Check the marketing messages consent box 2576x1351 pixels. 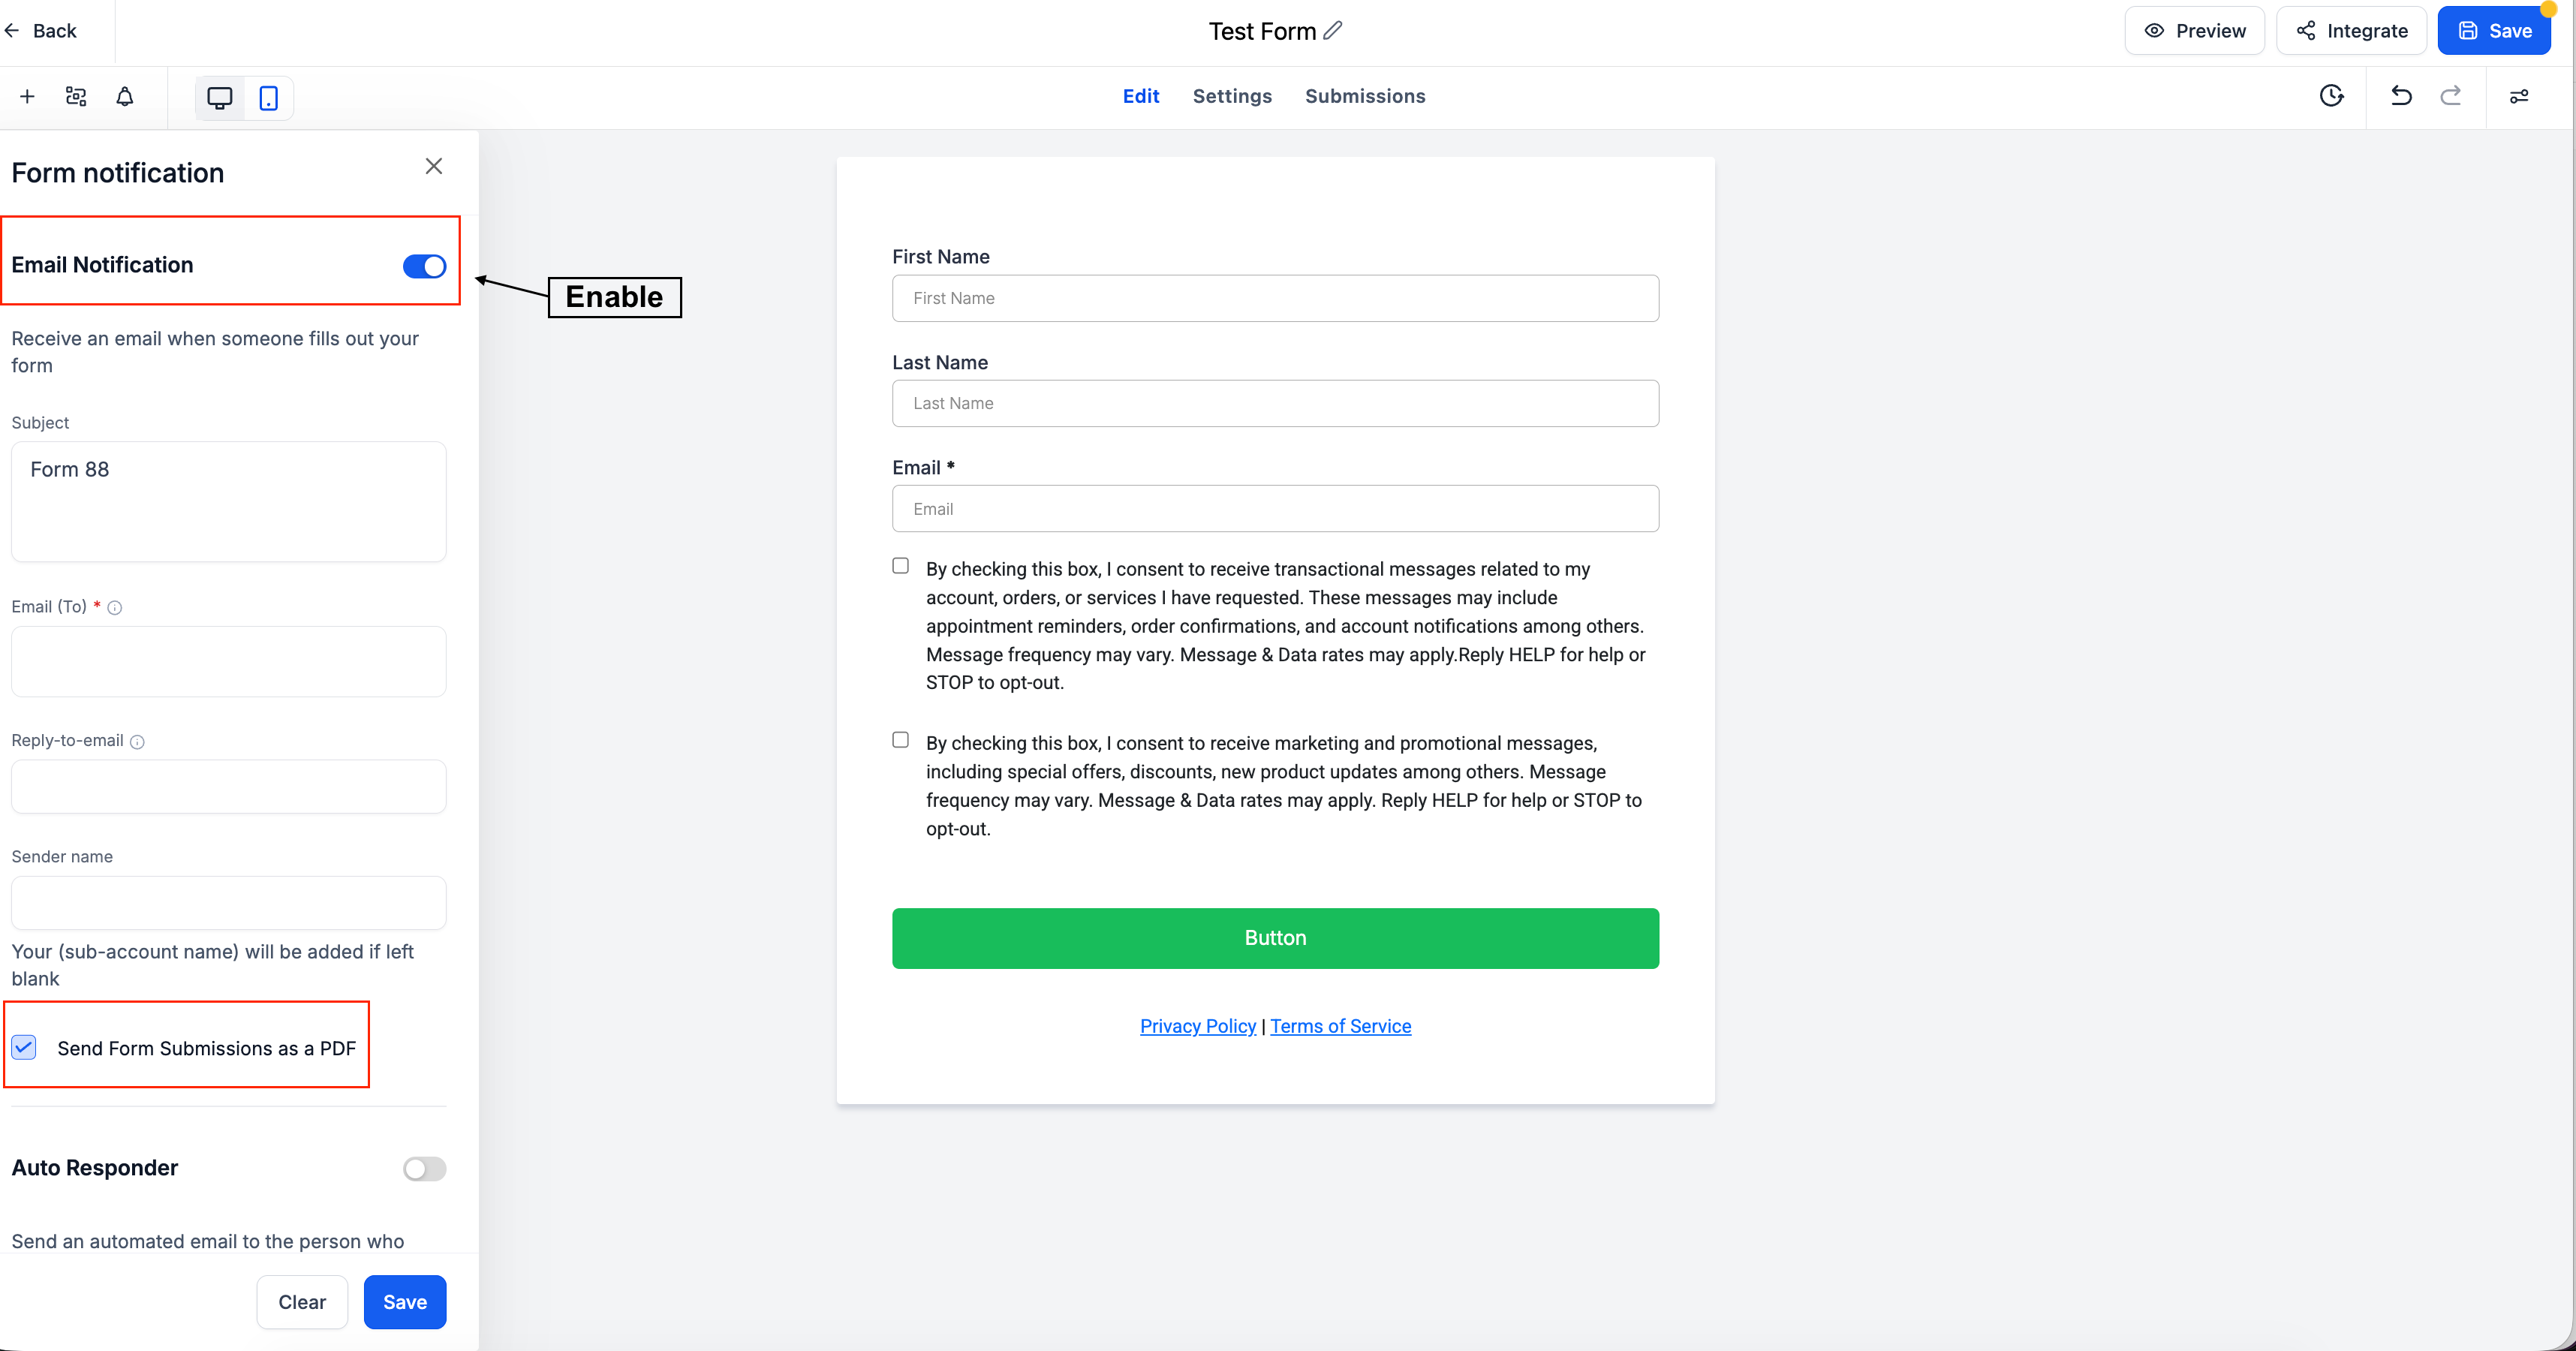click(x=899, y=739)
